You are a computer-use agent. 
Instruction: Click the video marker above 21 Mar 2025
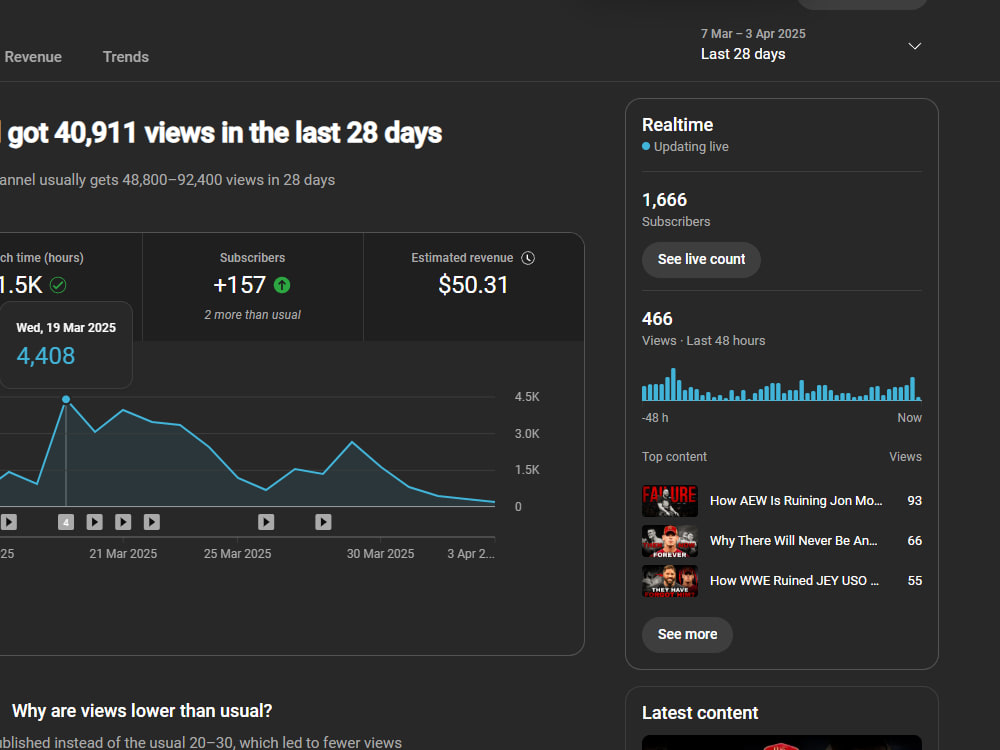click(x=123, y=522)
